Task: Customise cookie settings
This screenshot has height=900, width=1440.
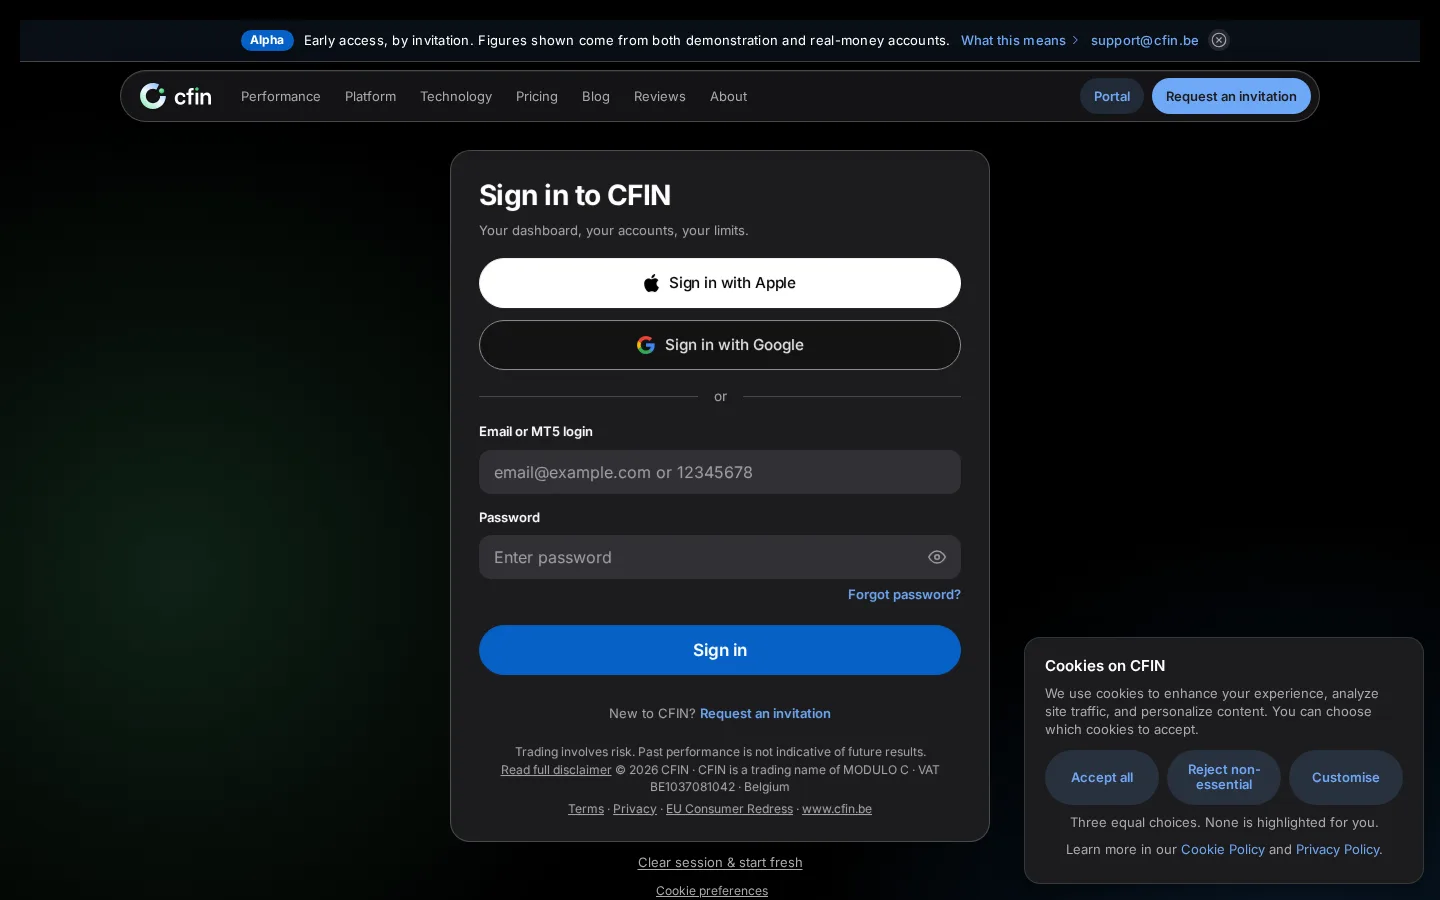Action: (1346, 777)
